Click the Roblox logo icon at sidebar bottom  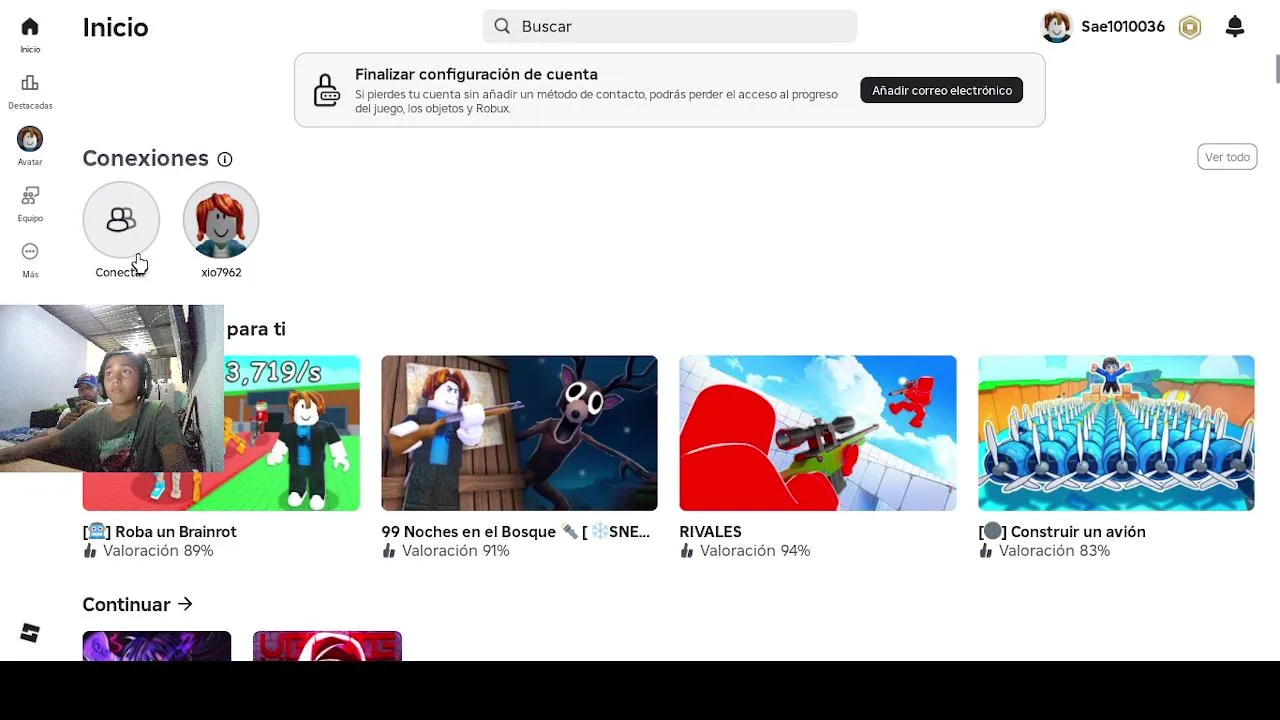[x=30, y=632]
